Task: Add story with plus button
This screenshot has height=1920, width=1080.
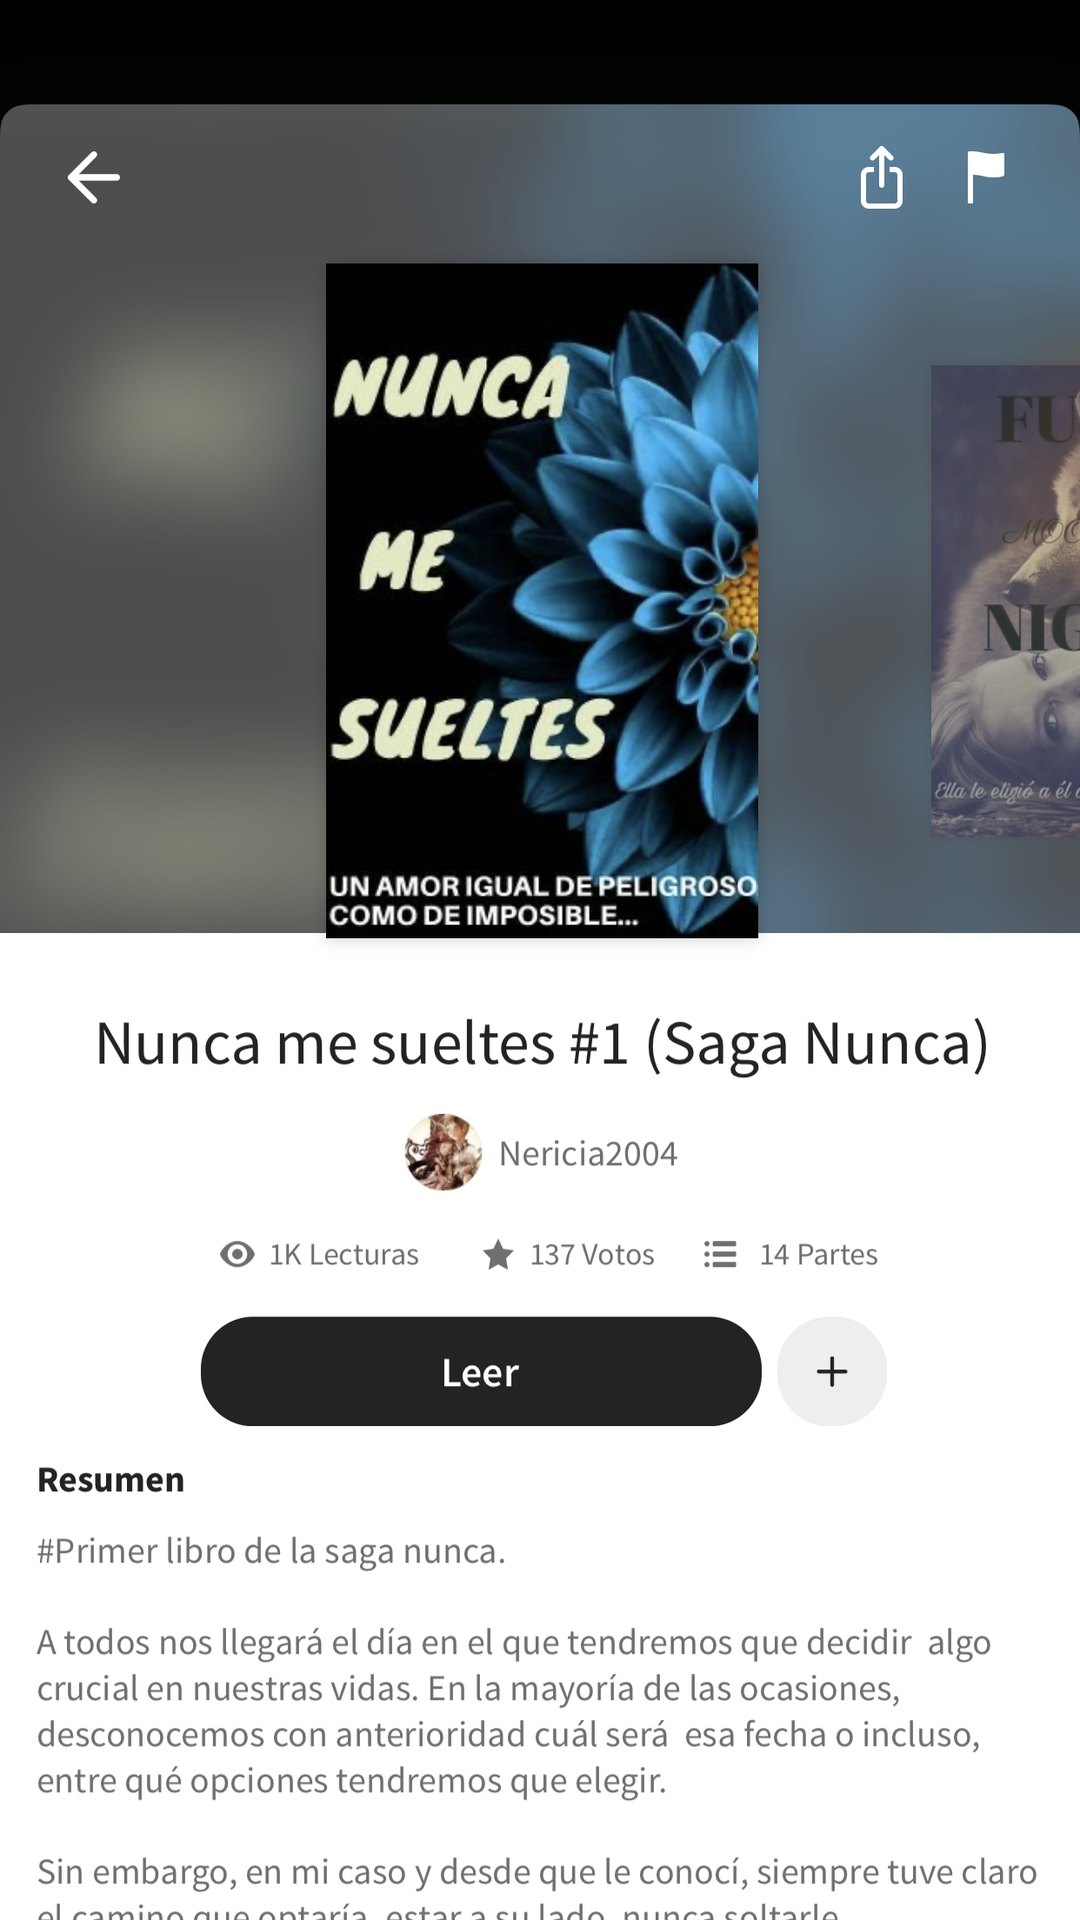Action: [832, 1371]
